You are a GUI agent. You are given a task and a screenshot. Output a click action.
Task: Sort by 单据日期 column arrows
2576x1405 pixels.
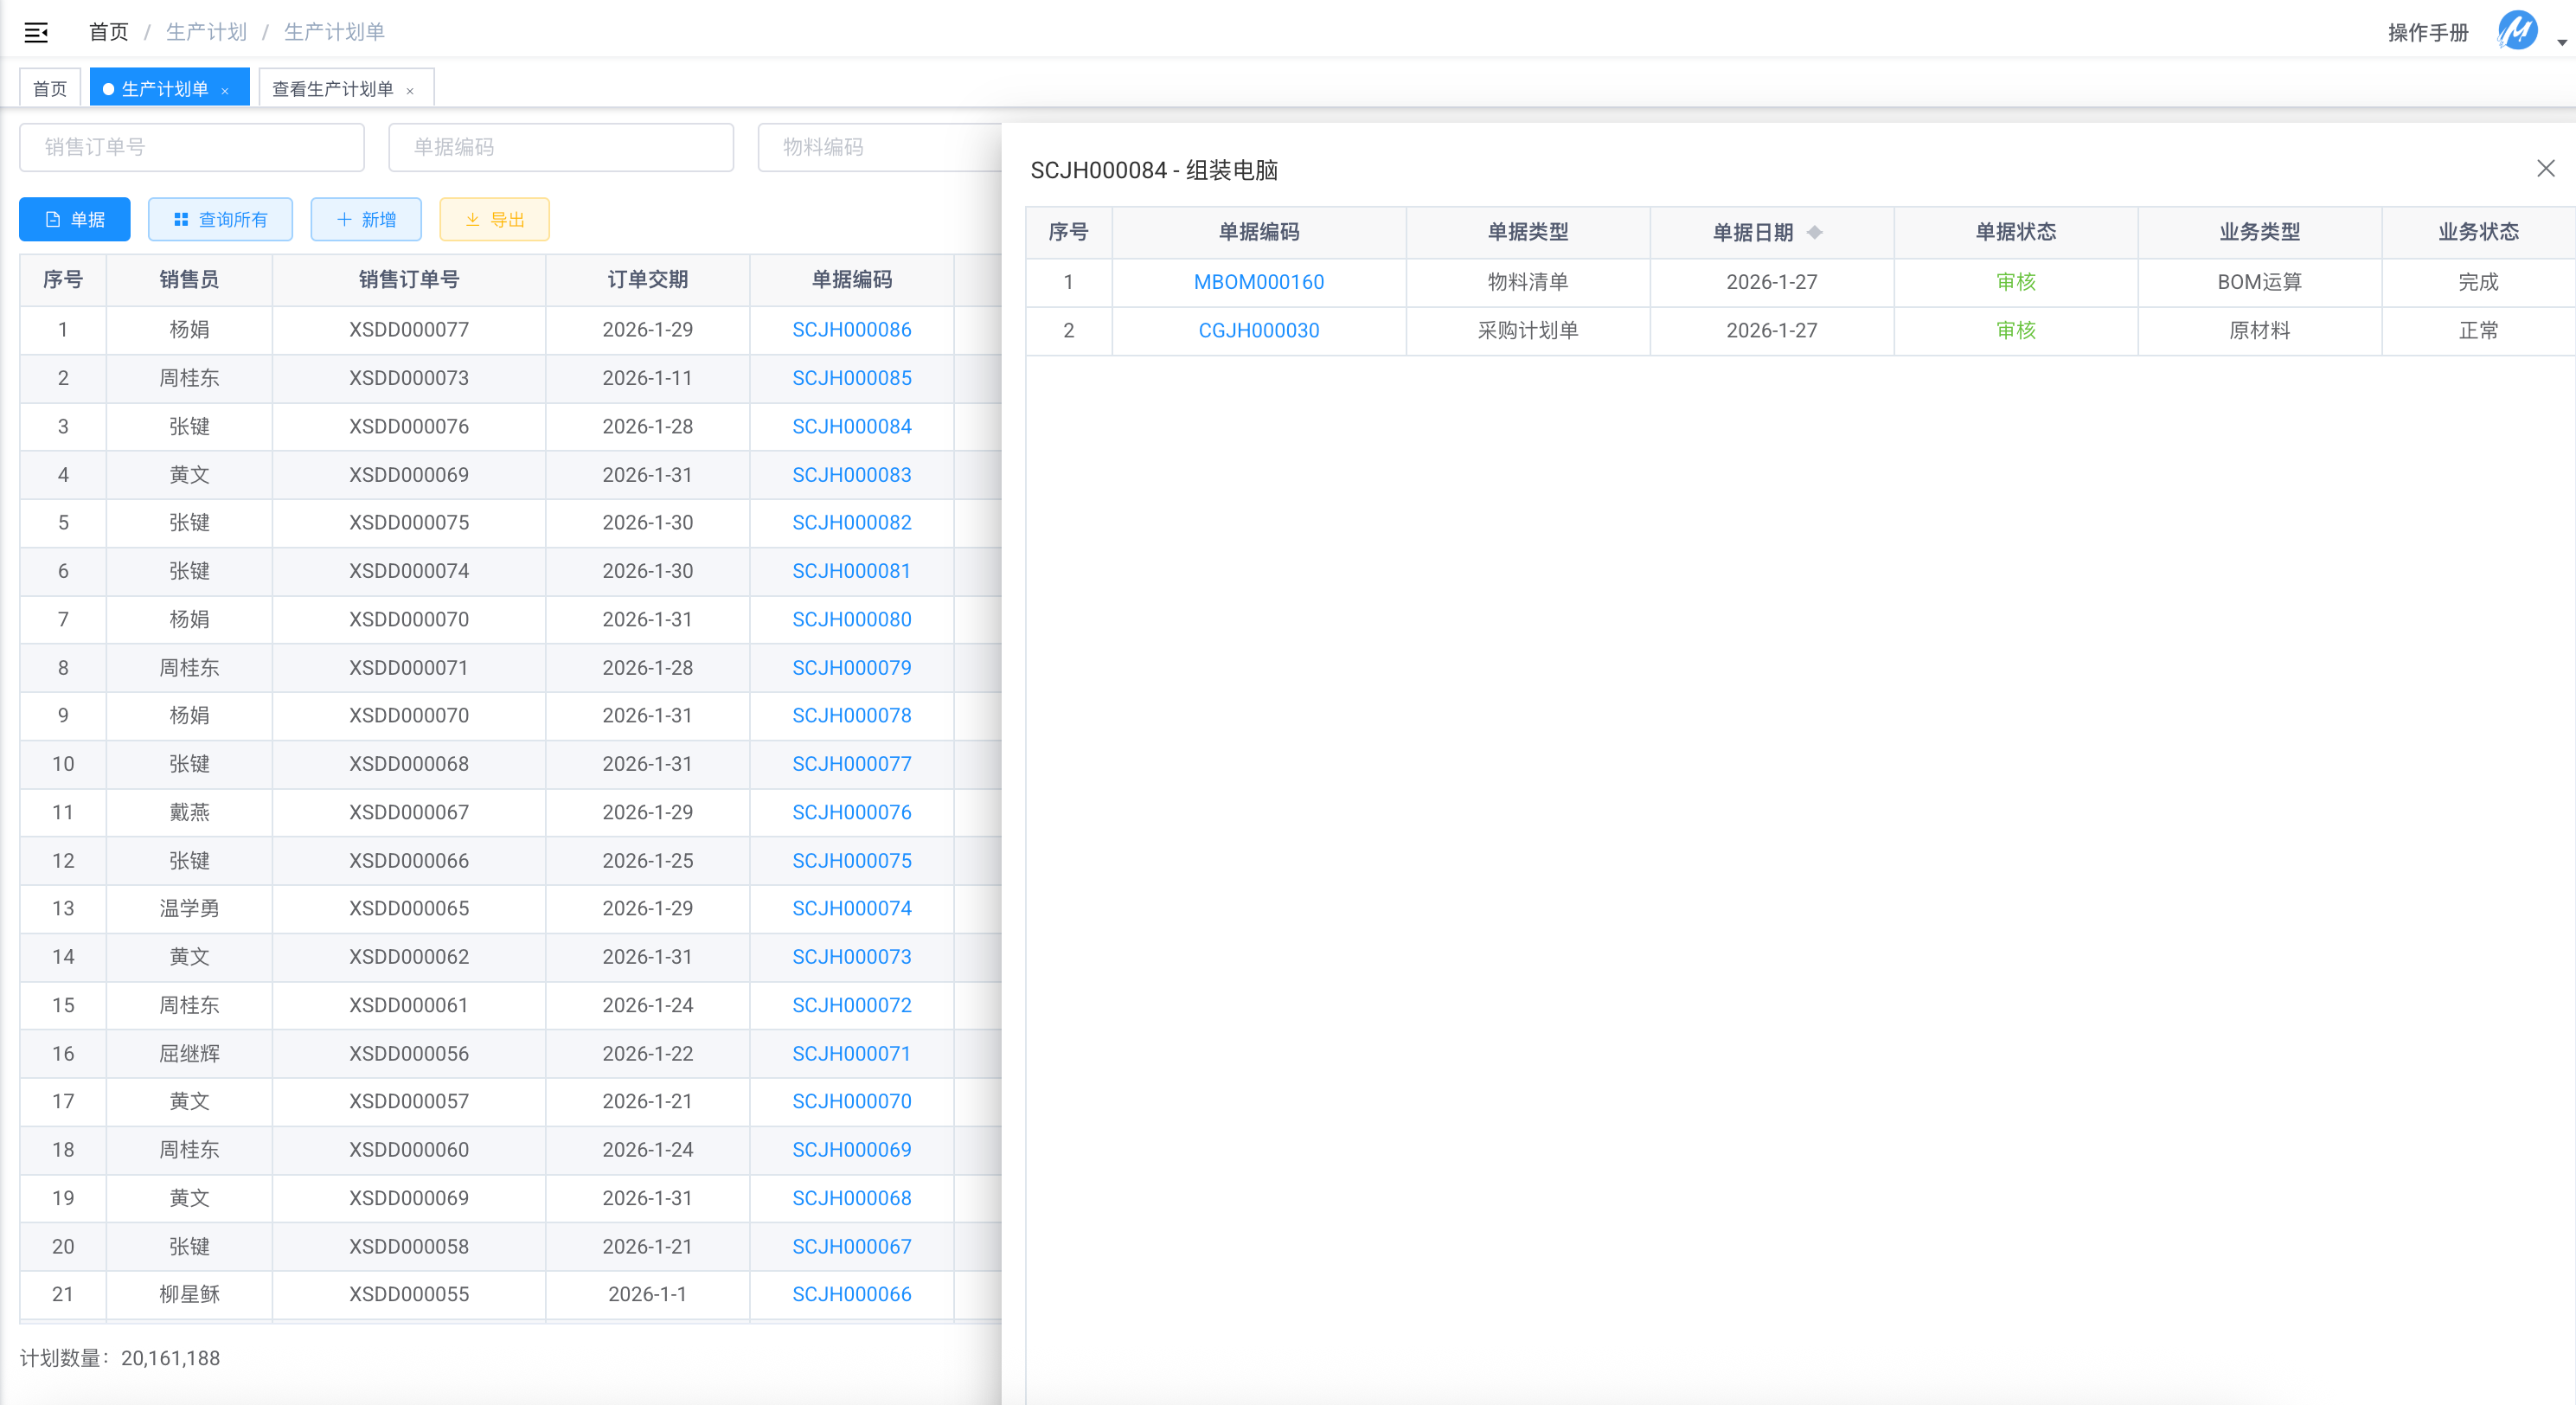(x=1814, y=232)
